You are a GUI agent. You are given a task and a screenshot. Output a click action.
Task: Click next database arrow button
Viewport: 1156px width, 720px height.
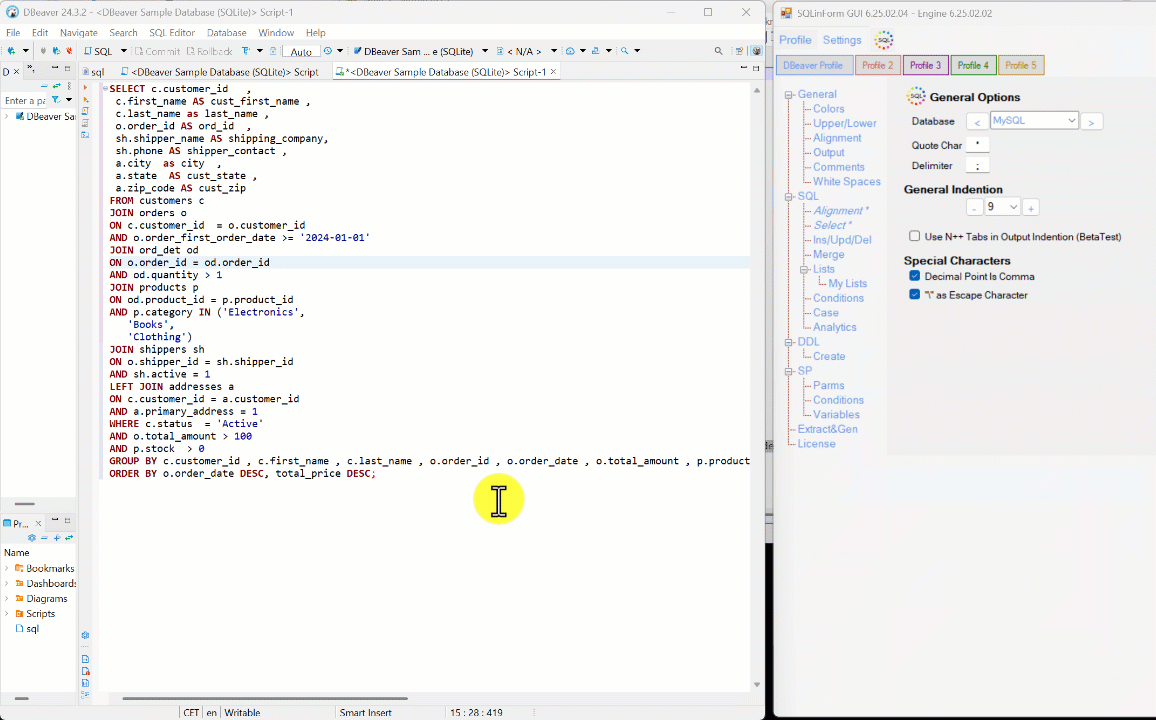pyautogui.click(x=1092, y=122)
